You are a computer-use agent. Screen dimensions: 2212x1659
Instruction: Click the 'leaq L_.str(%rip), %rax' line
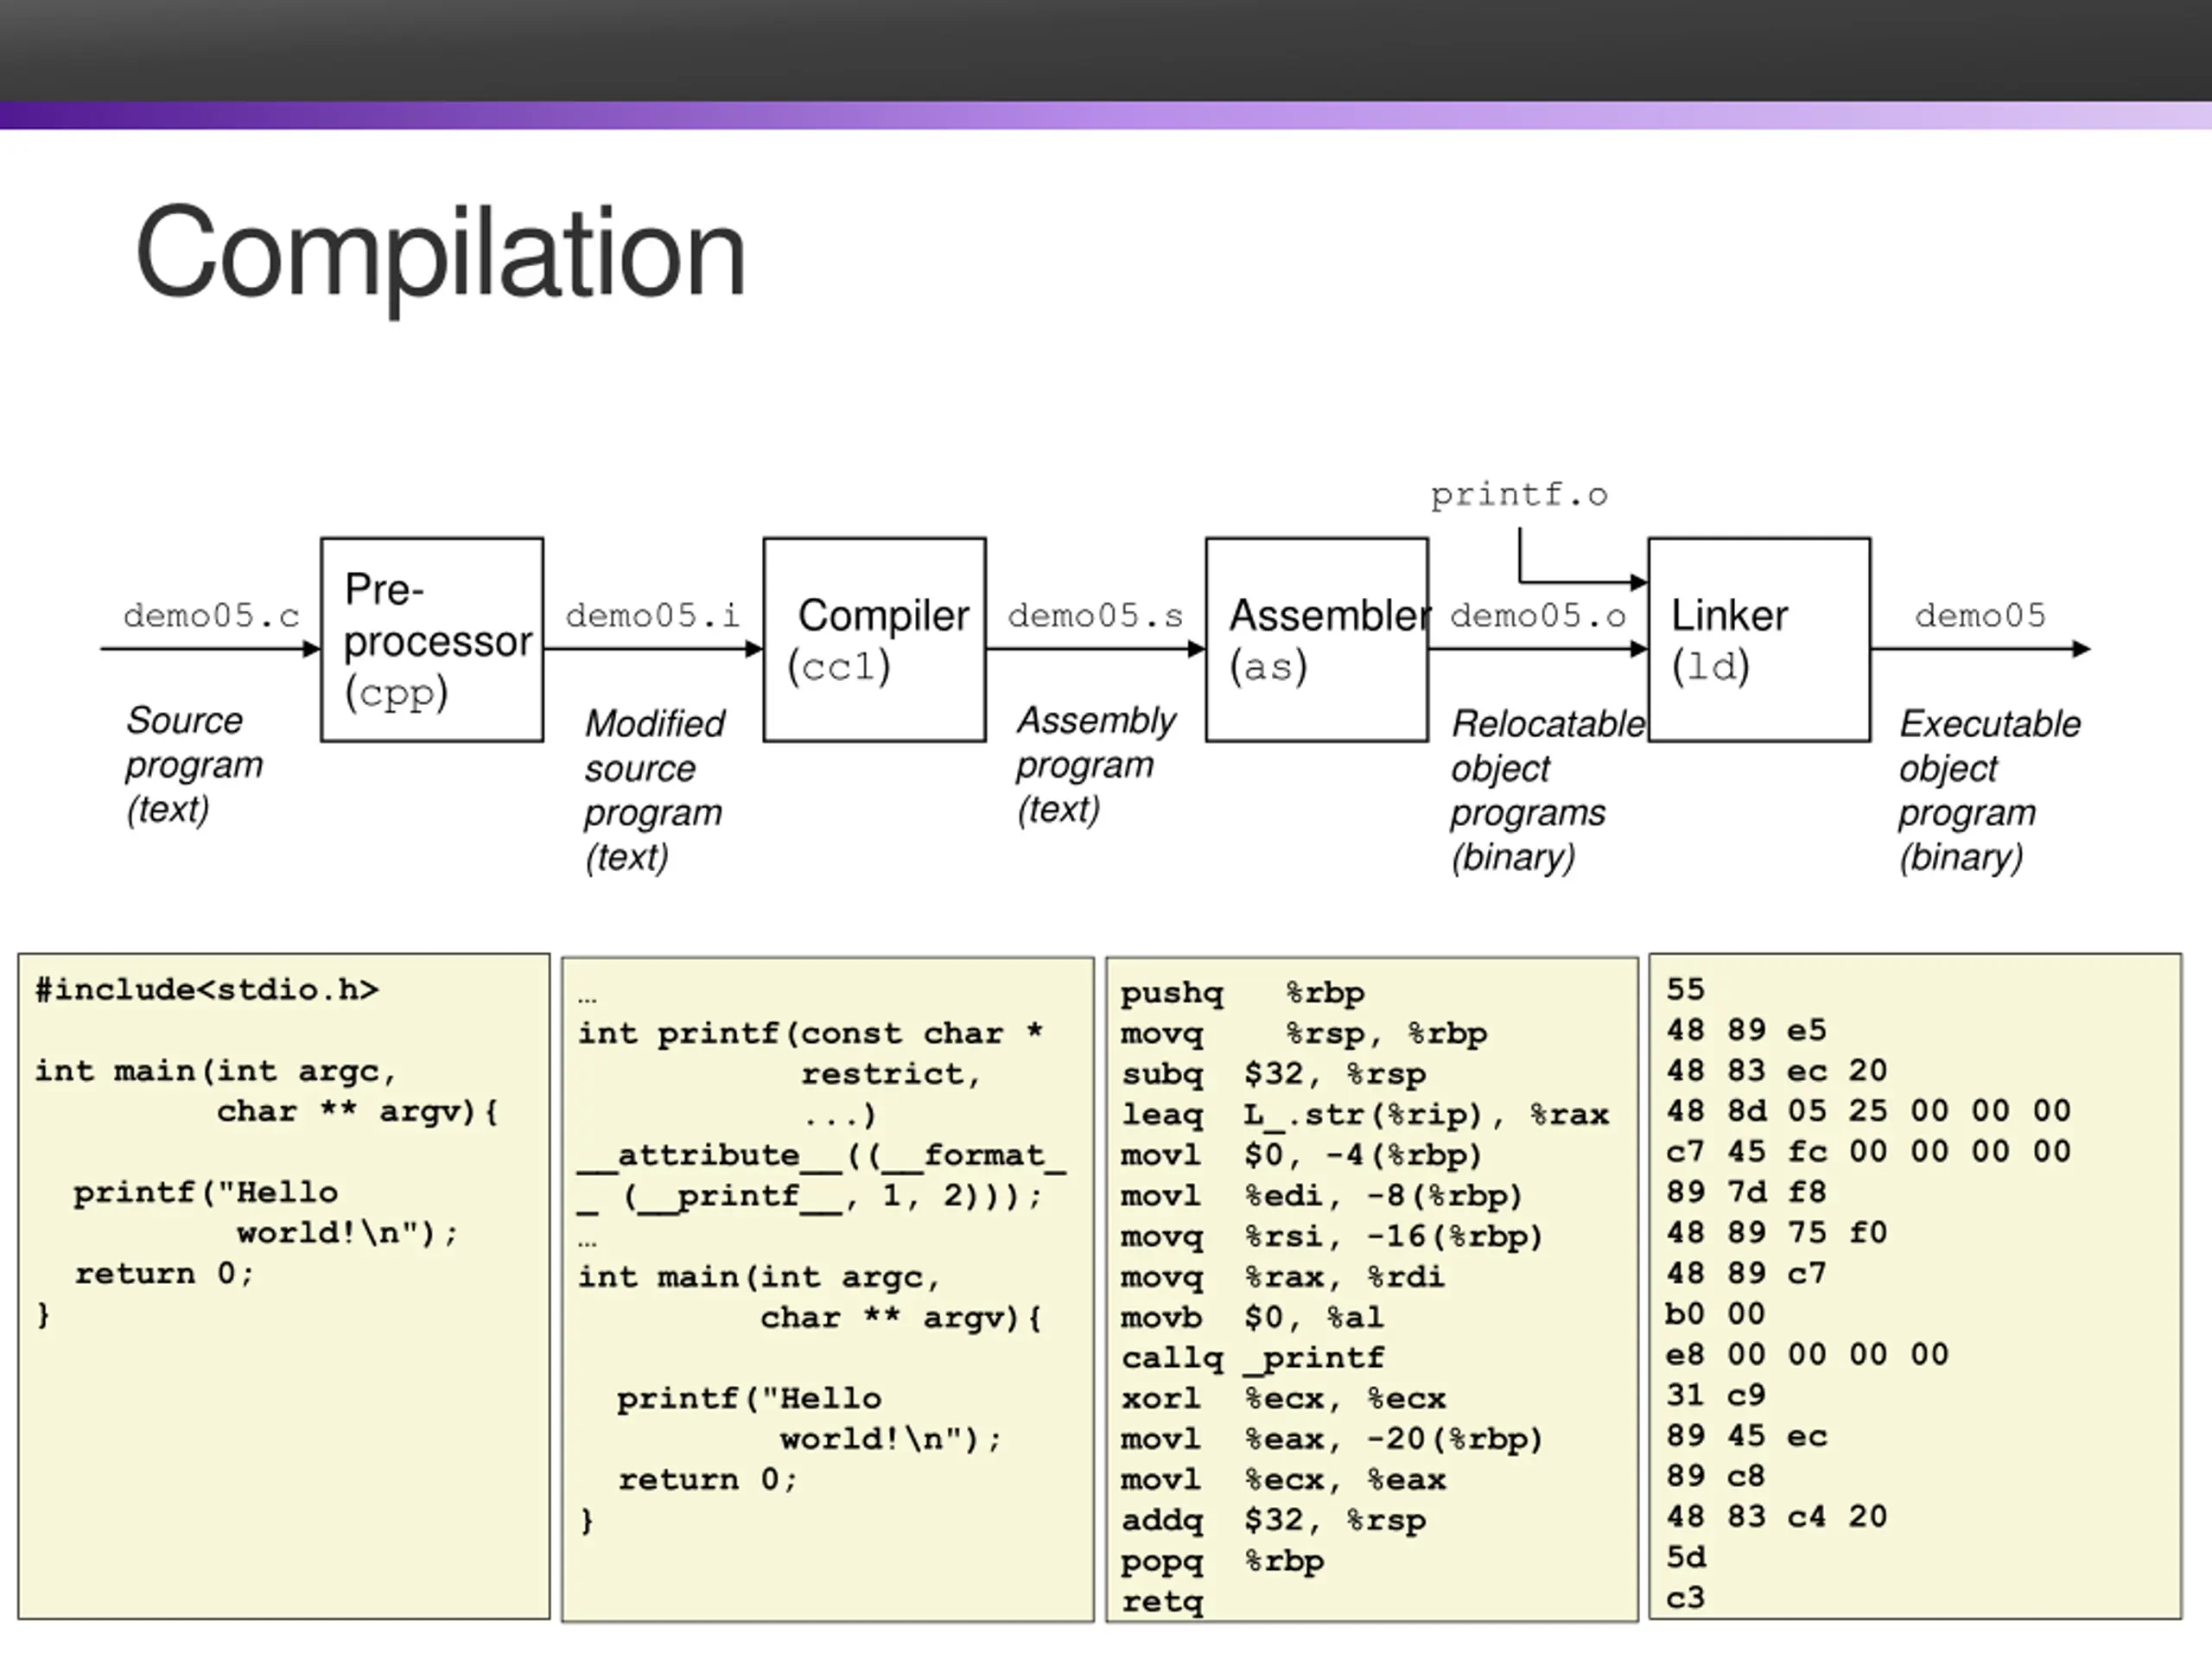pyautogui.click(x=1365, y=1114)
